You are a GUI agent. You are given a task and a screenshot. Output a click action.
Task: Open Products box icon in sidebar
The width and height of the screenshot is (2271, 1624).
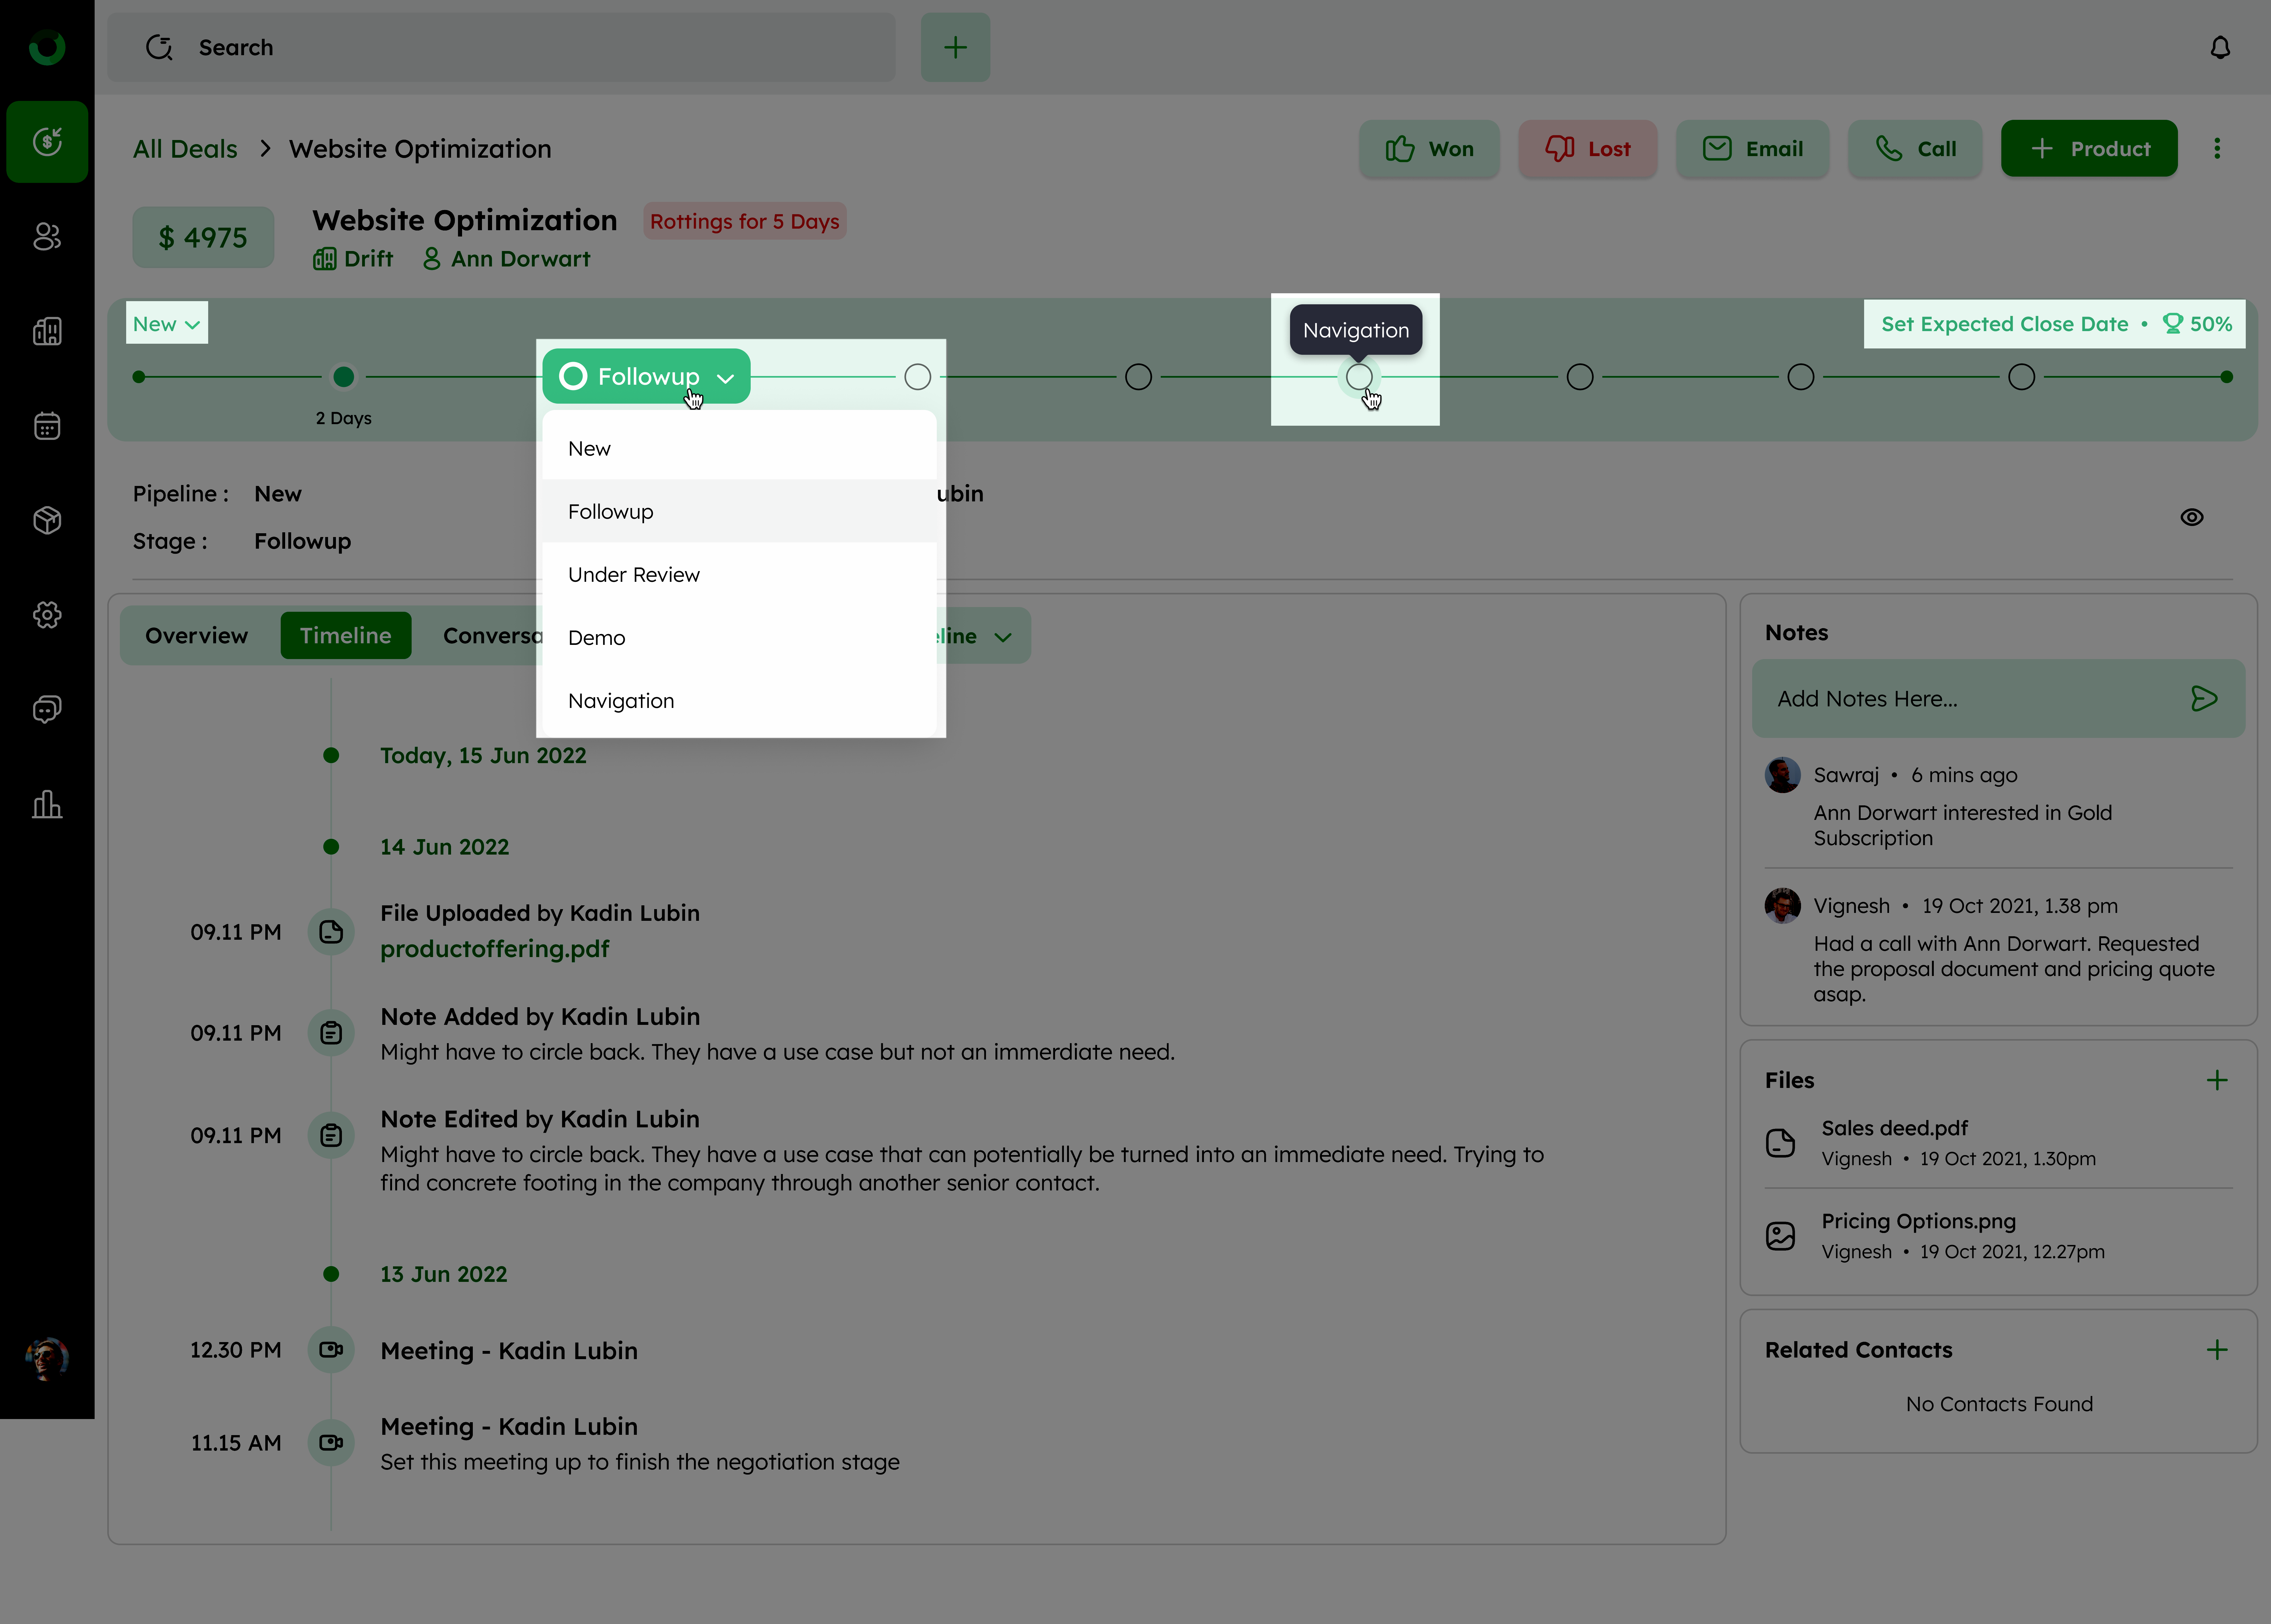pos(47,520)
